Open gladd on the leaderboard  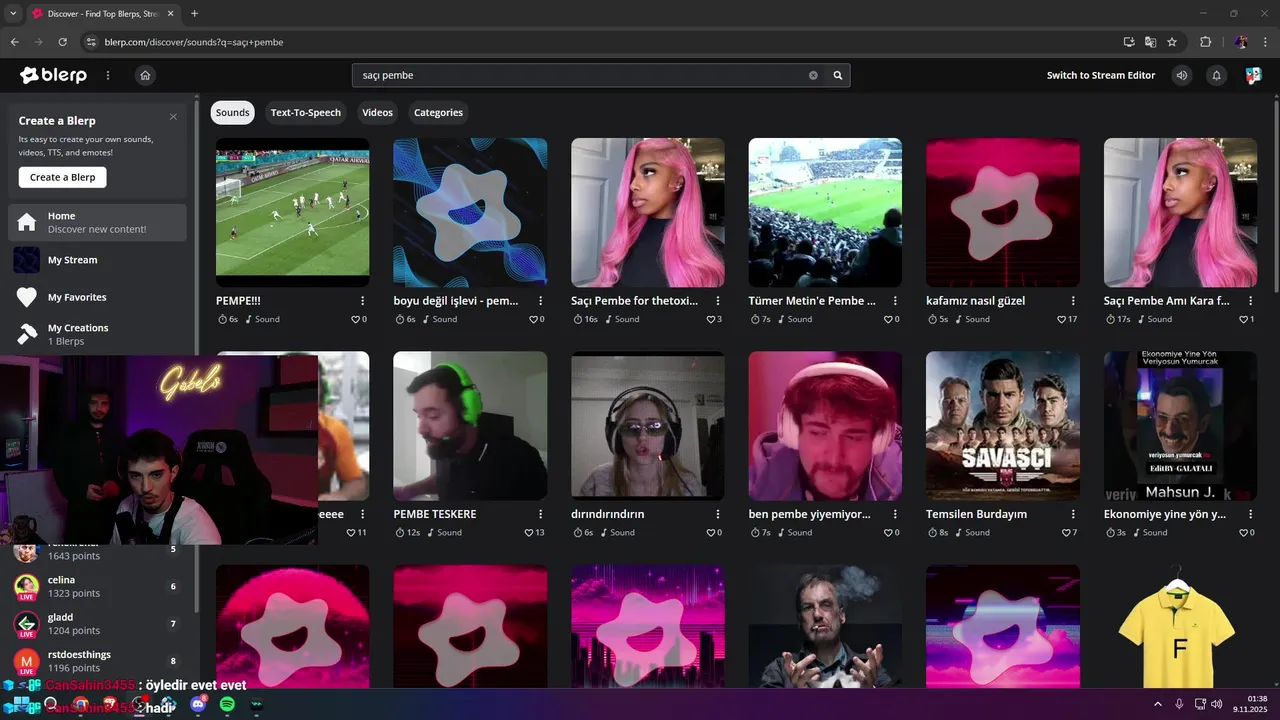point(97,624)
